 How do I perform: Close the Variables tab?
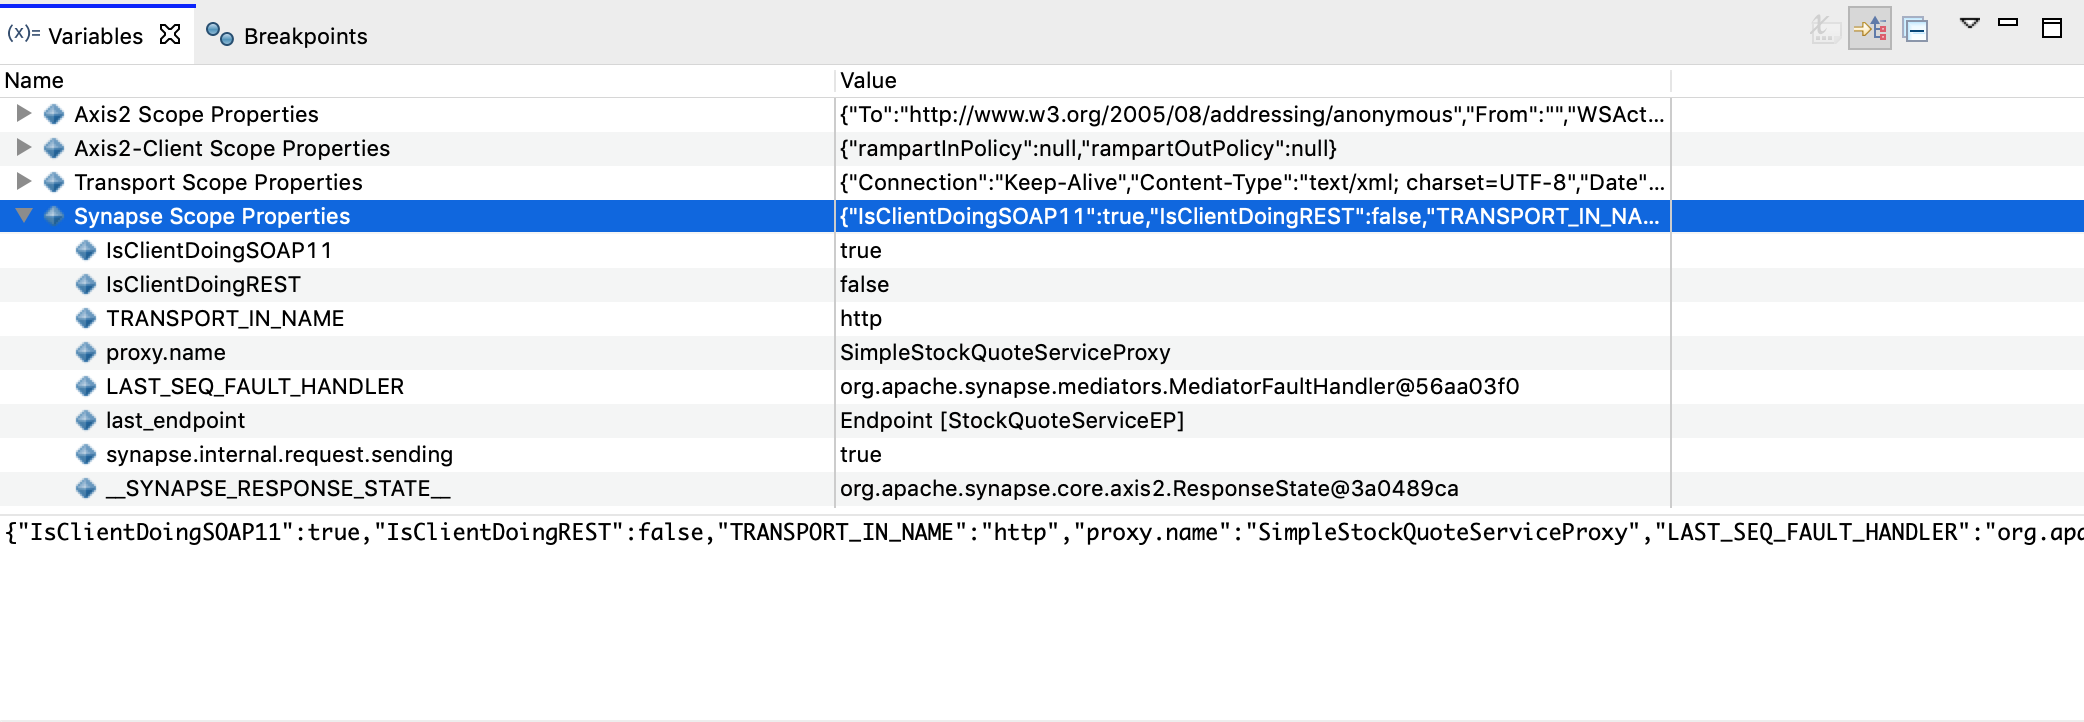170,34
